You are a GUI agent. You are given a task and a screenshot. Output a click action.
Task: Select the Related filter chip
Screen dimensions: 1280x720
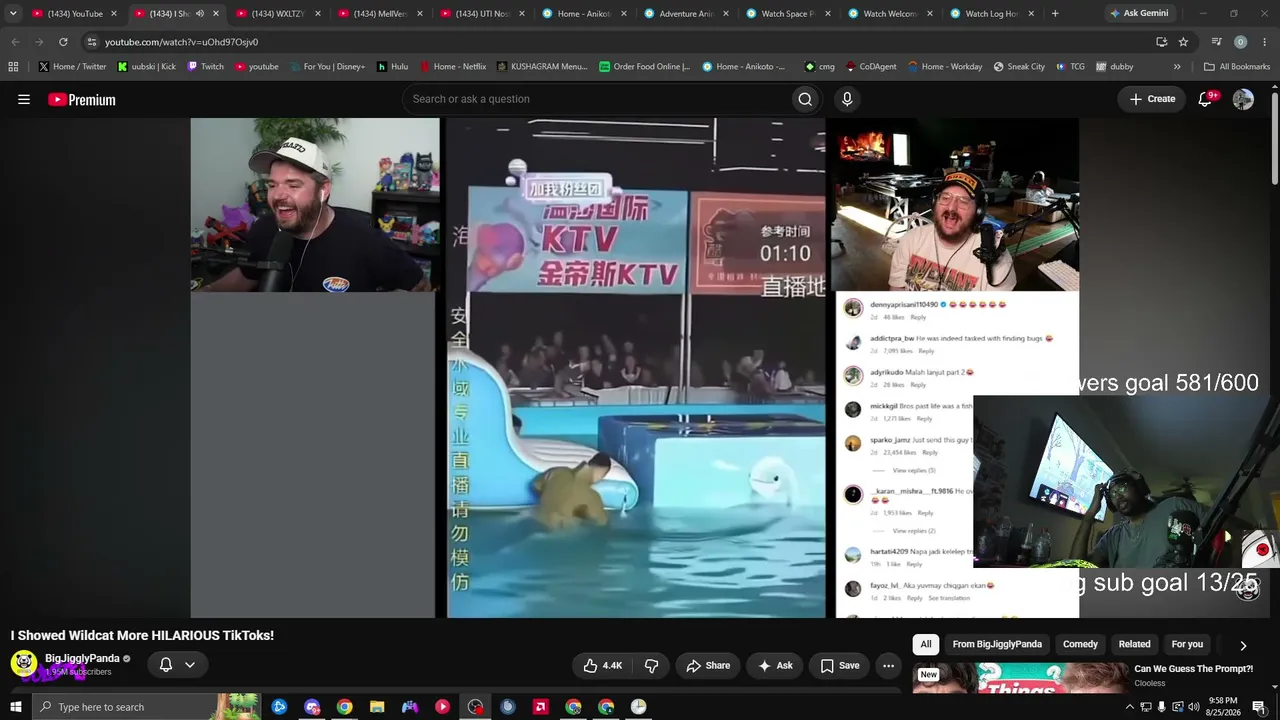click(x=1134, y=645)
